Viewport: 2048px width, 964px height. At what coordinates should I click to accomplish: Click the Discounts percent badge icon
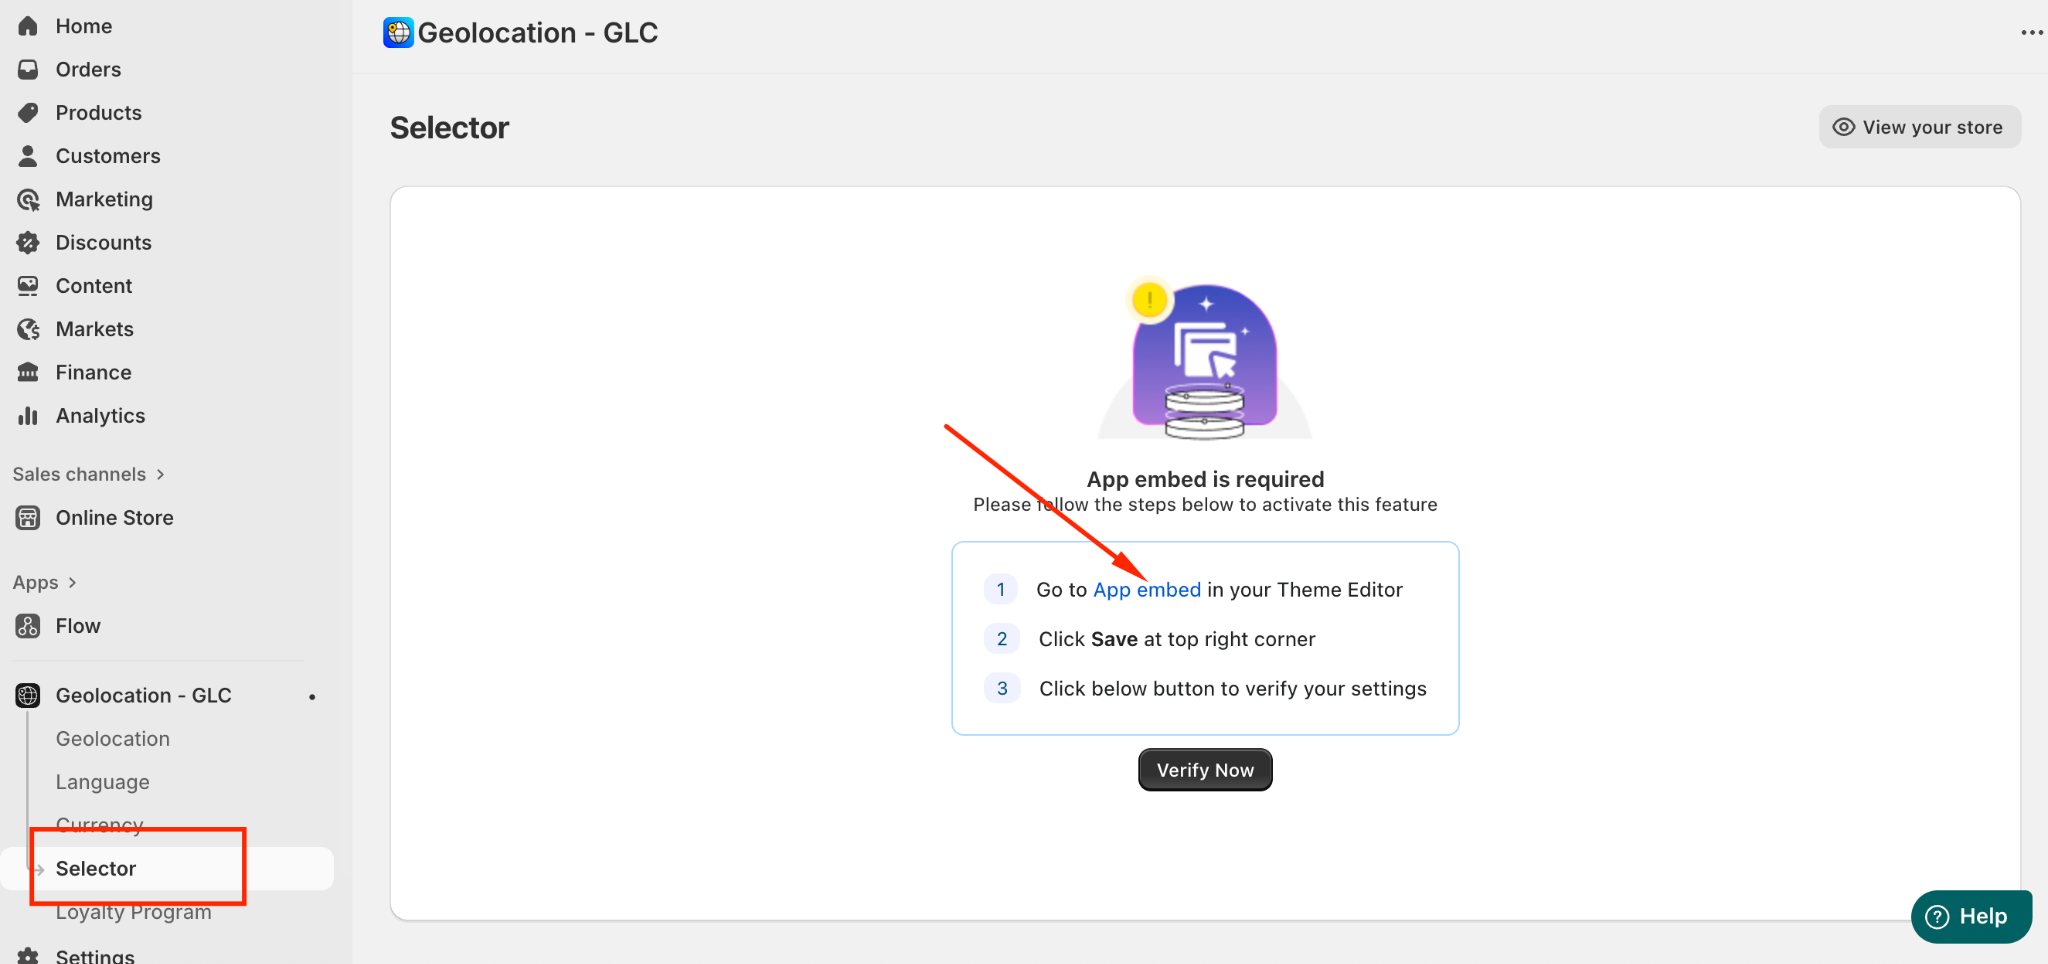pyautogui.click(x=28, y=242)
